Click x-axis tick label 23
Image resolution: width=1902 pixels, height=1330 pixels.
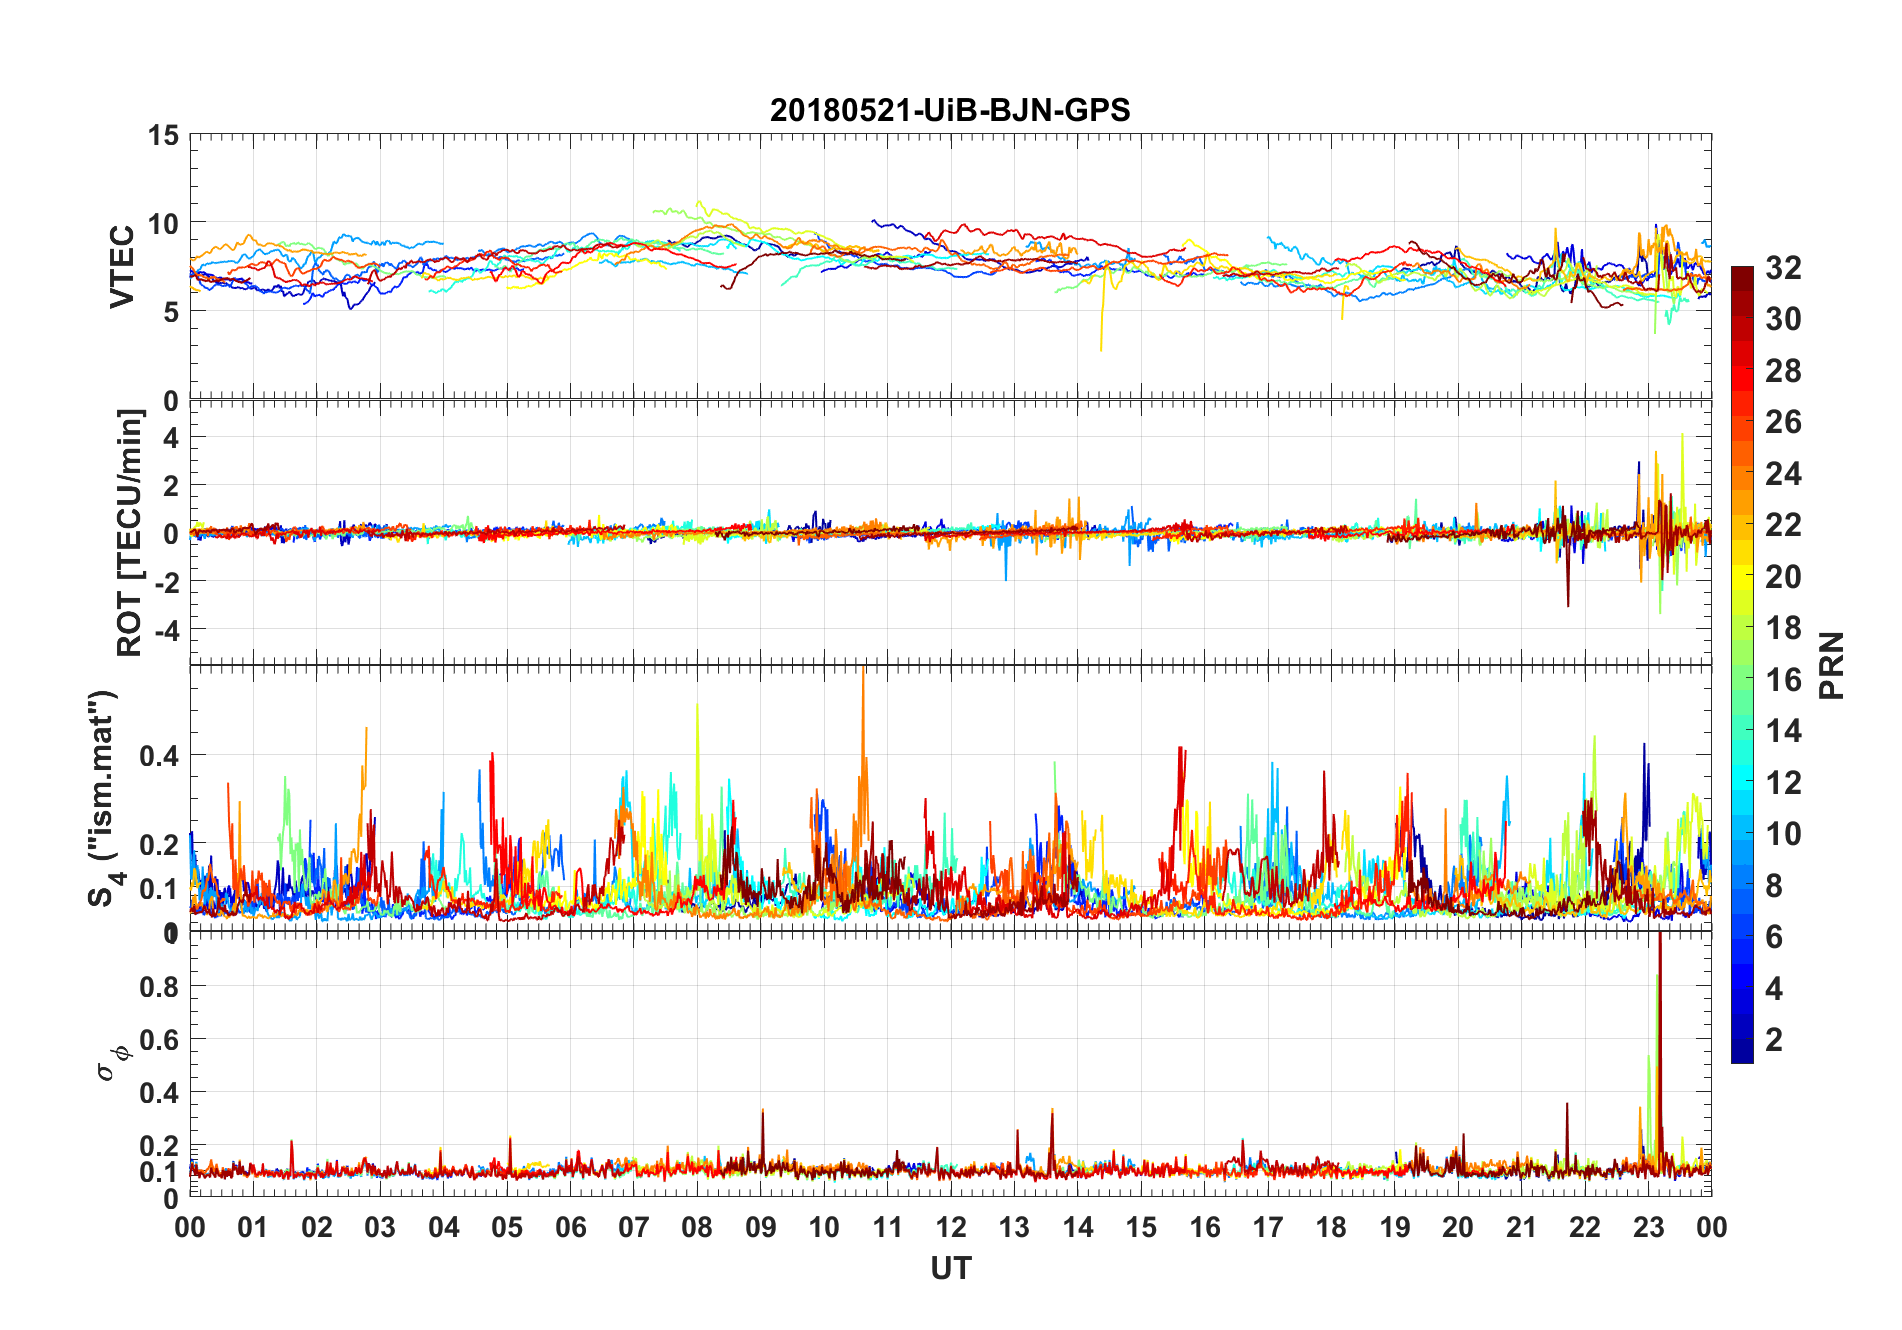(1648, 1227)
